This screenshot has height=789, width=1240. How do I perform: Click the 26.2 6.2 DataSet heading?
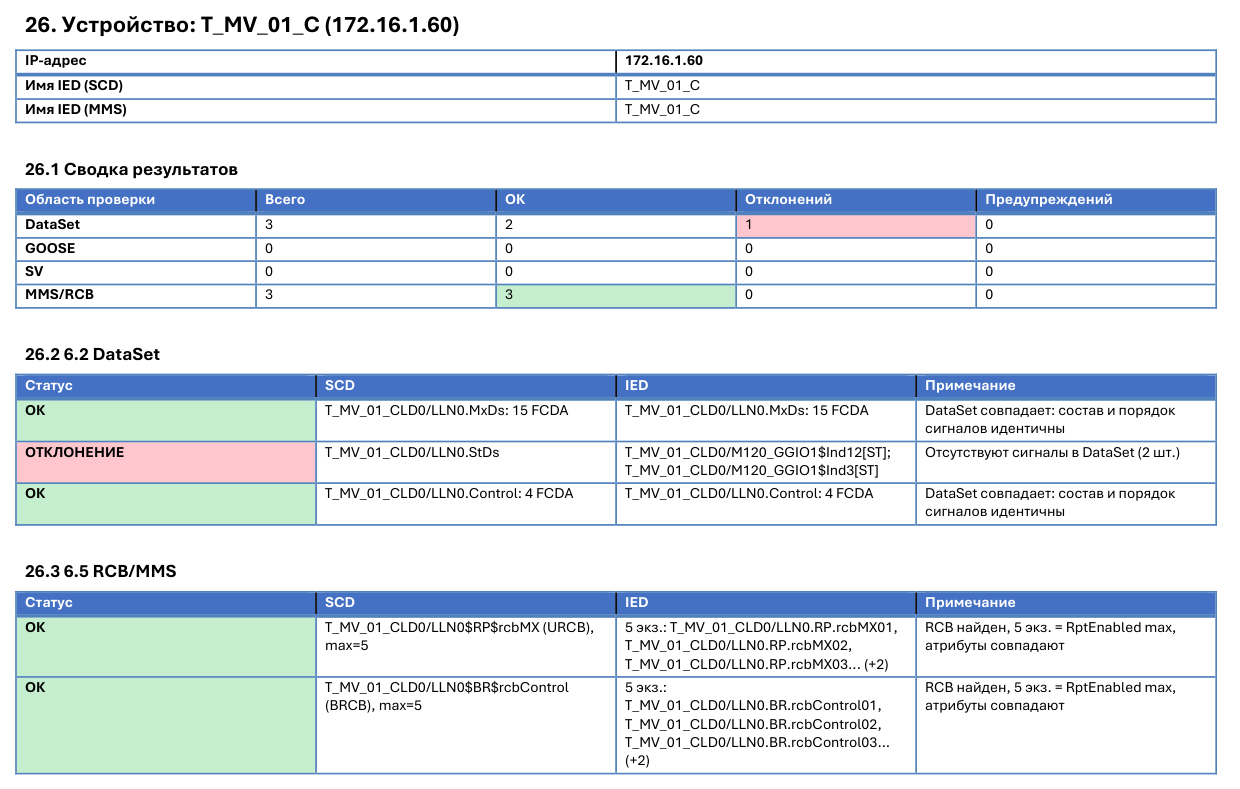tap(92, 354)
